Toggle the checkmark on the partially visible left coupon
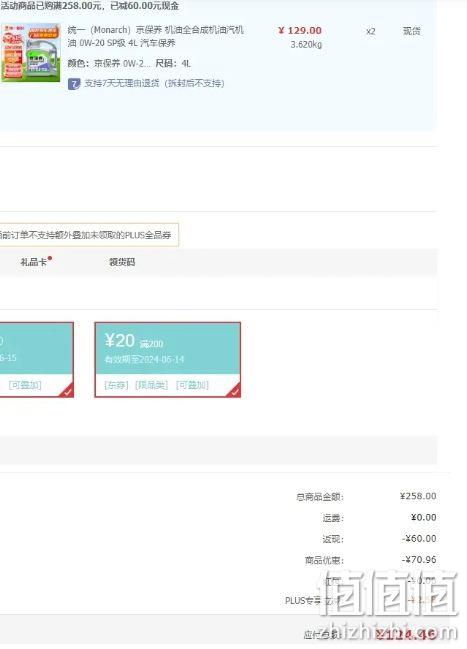Viewport: 467px width, 649px height. point(67,391)
